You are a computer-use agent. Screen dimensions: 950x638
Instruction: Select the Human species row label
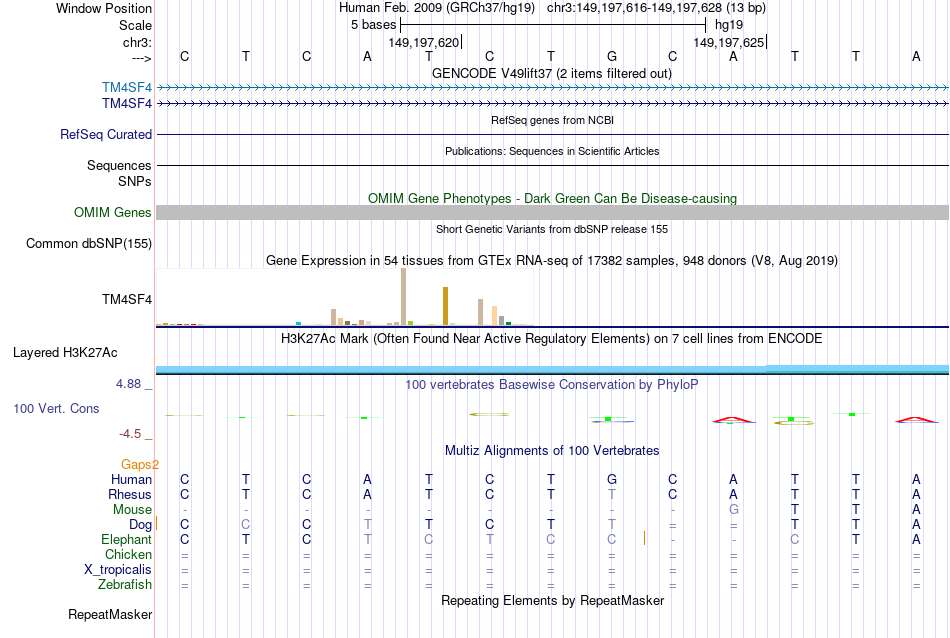pyautogui.click(x=131, y=479)
